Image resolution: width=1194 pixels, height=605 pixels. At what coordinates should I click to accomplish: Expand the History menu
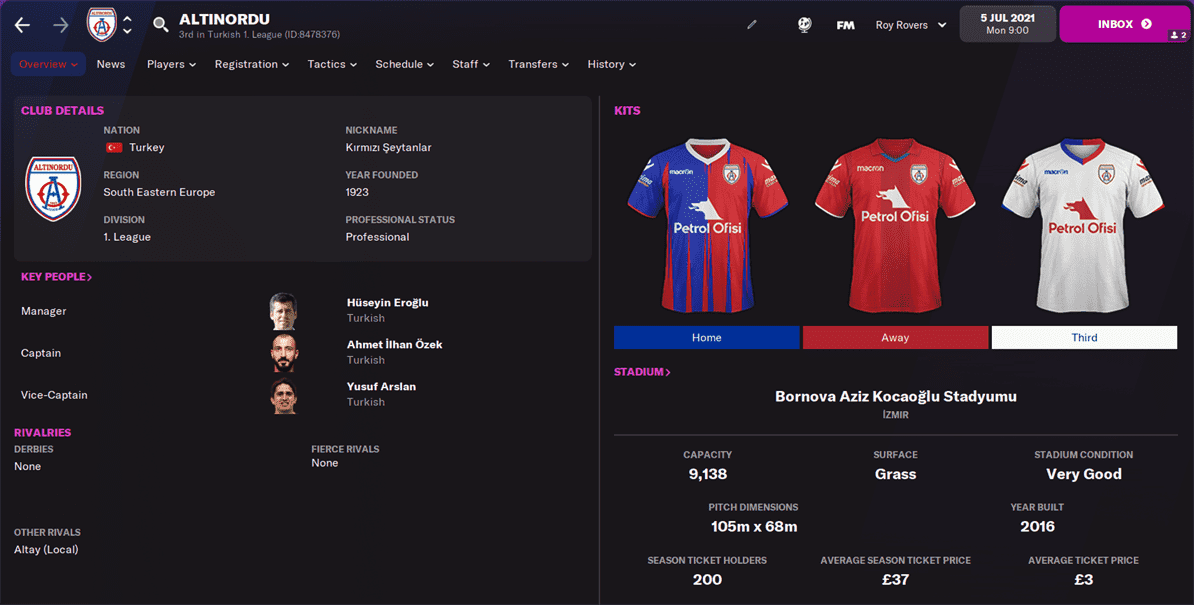pyautogui.click(x=611, y=64)
